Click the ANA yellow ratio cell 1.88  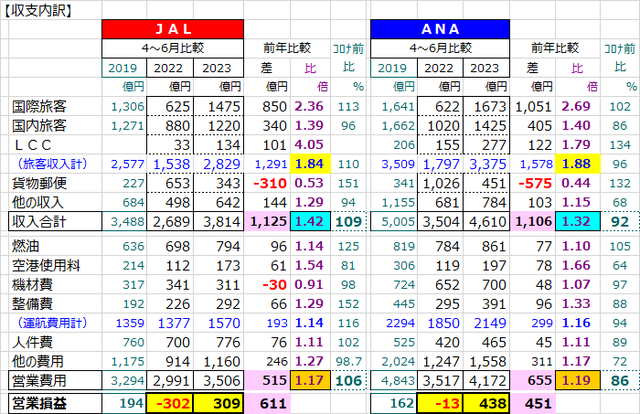(x=578, y=164)
